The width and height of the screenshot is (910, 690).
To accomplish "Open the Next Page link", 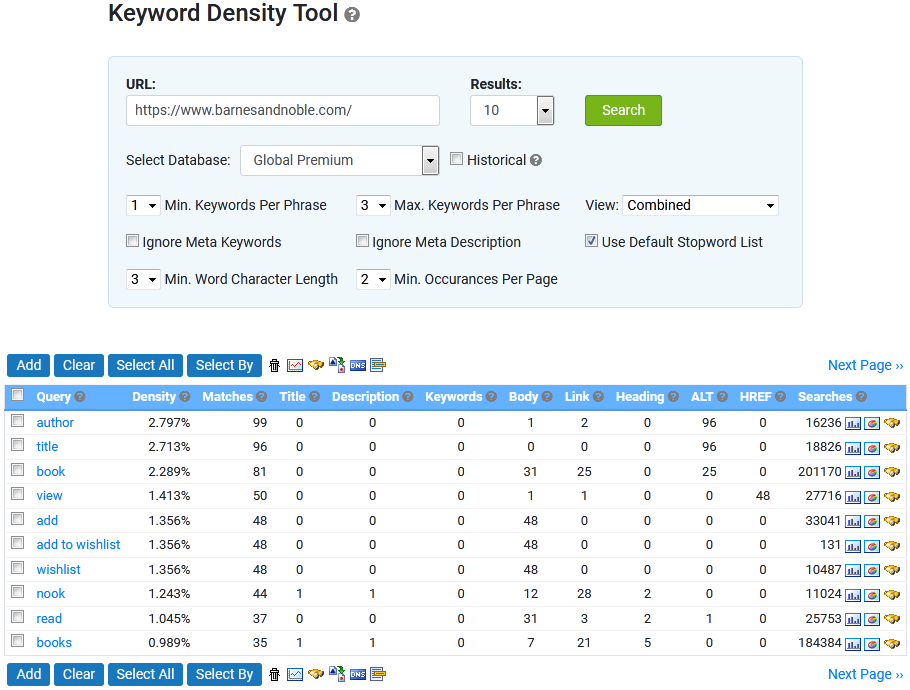I will 865,365.
